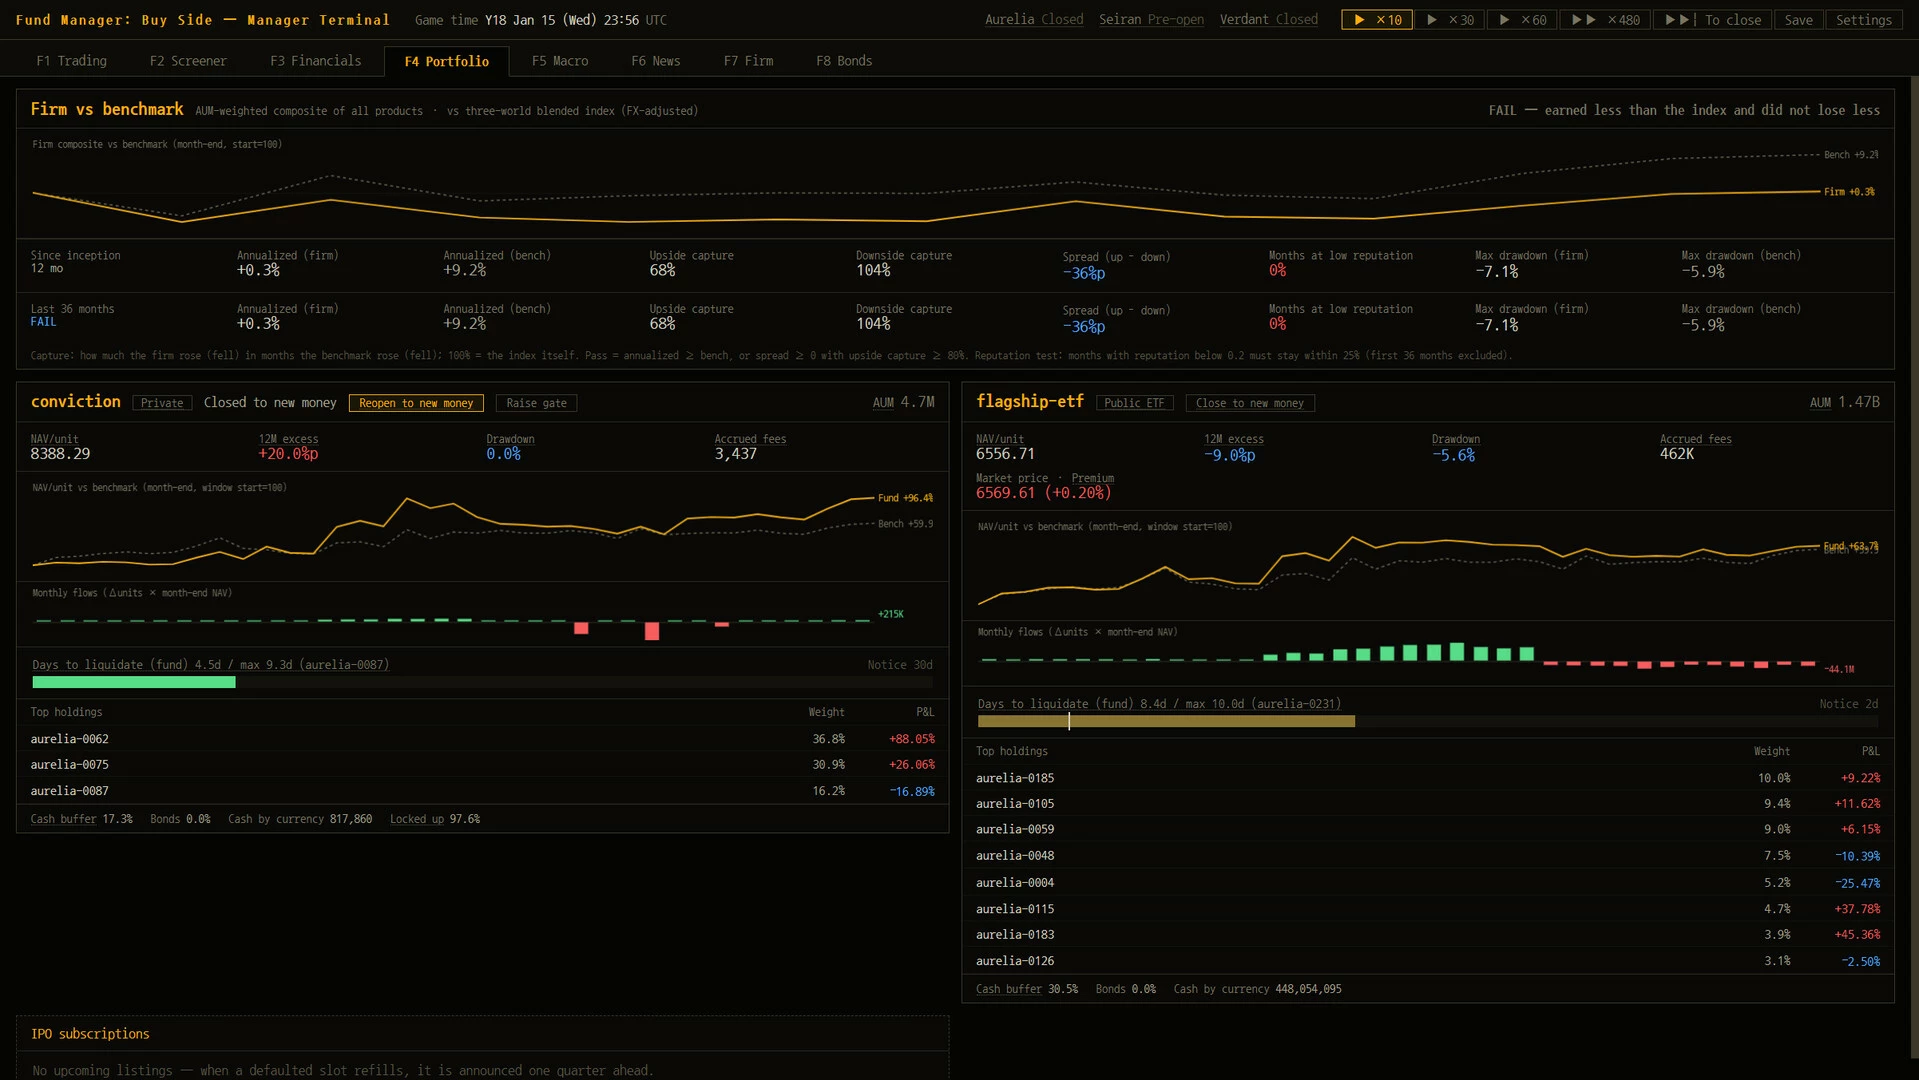Click flagship-etf days to liquidate bar
Image resolution: width=1919 pixels, height=1080 pixels.
coord(1427,721)
